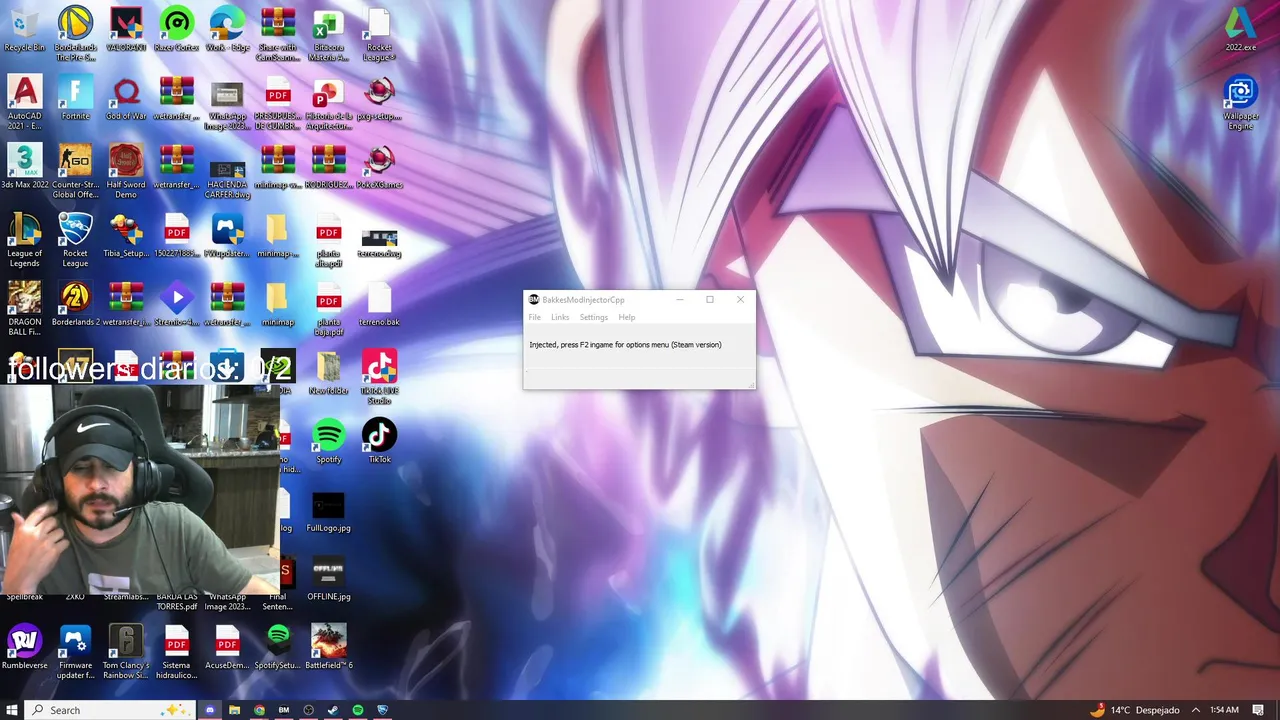The height and width of the screenshot is (720, 1280).
Task: Select the planta alta.pdf file
Action: point(328,241)
